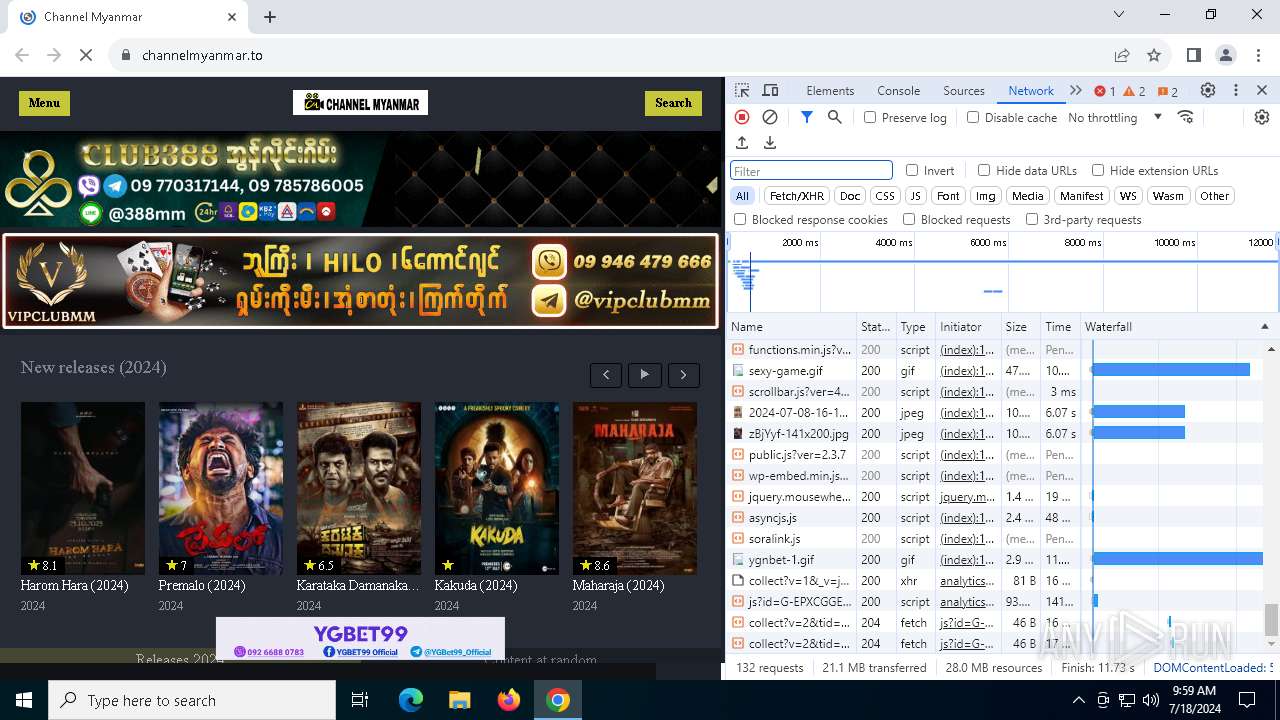Viewport: 1280px width, 720px height.
Task: Check Hide data URLs
Action: pos(984,170)
